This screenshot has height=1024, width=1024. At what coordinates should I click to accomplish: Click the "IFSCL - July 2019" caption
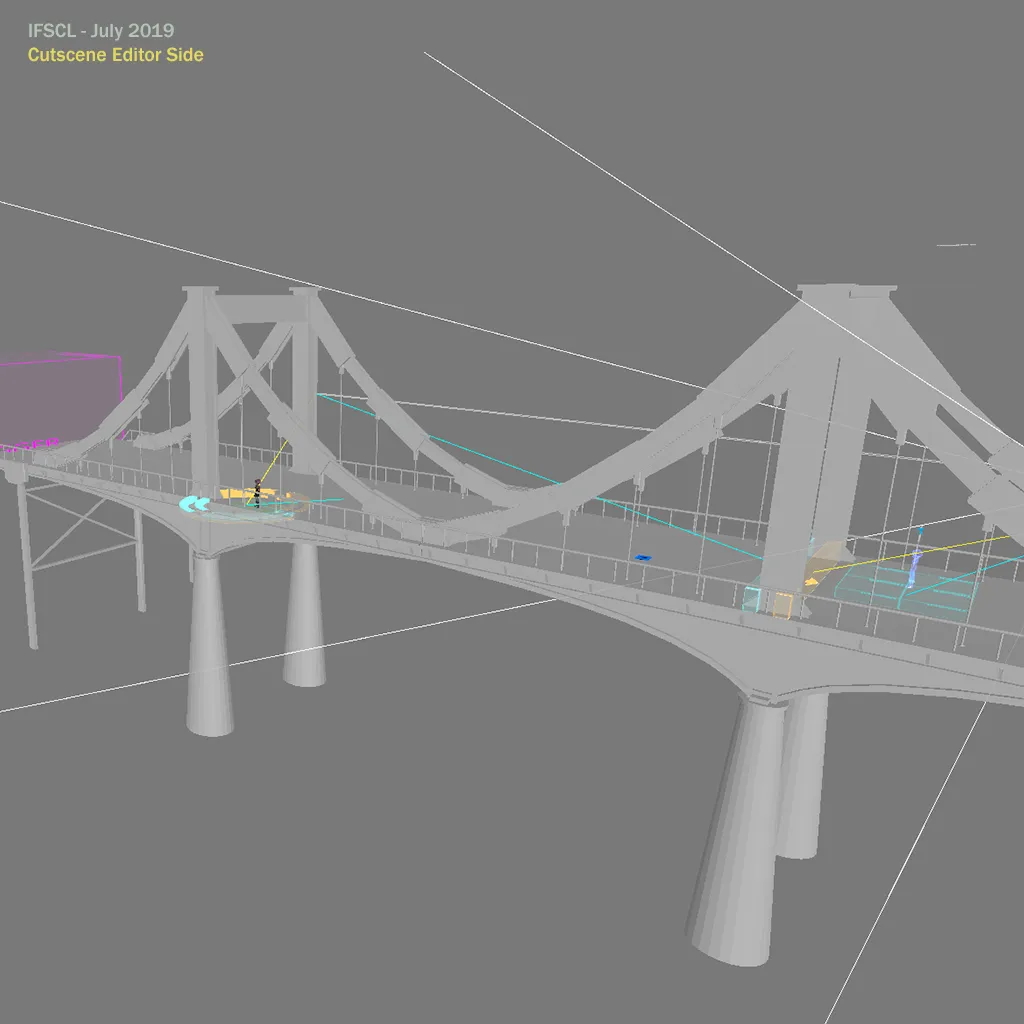pos(101,31)
